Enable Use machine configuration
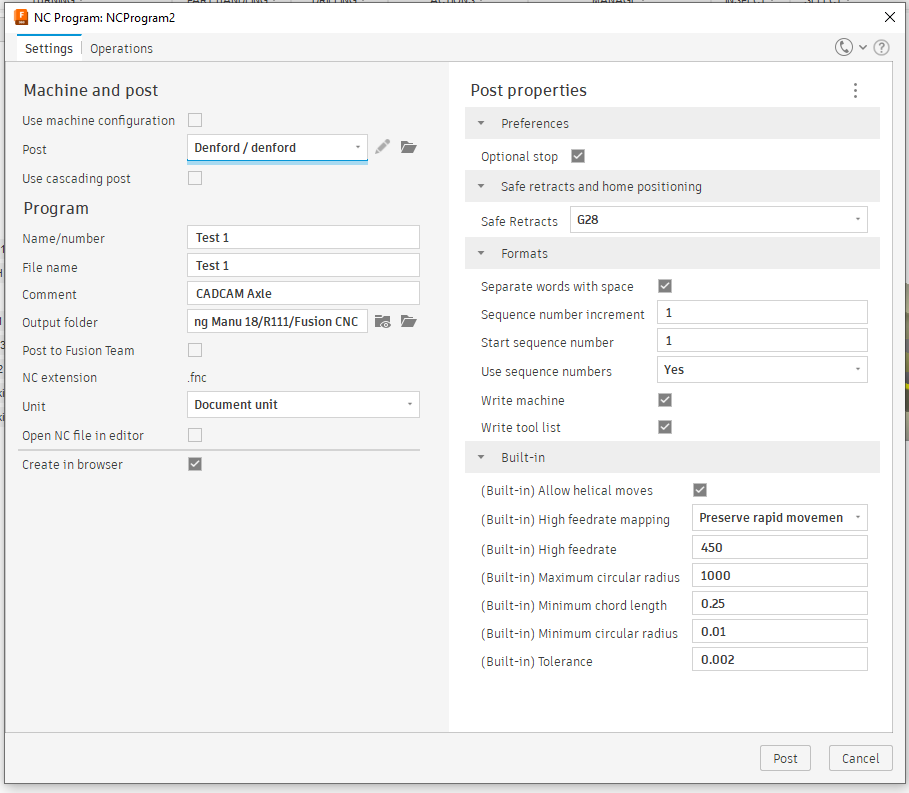 click(195, 119)
